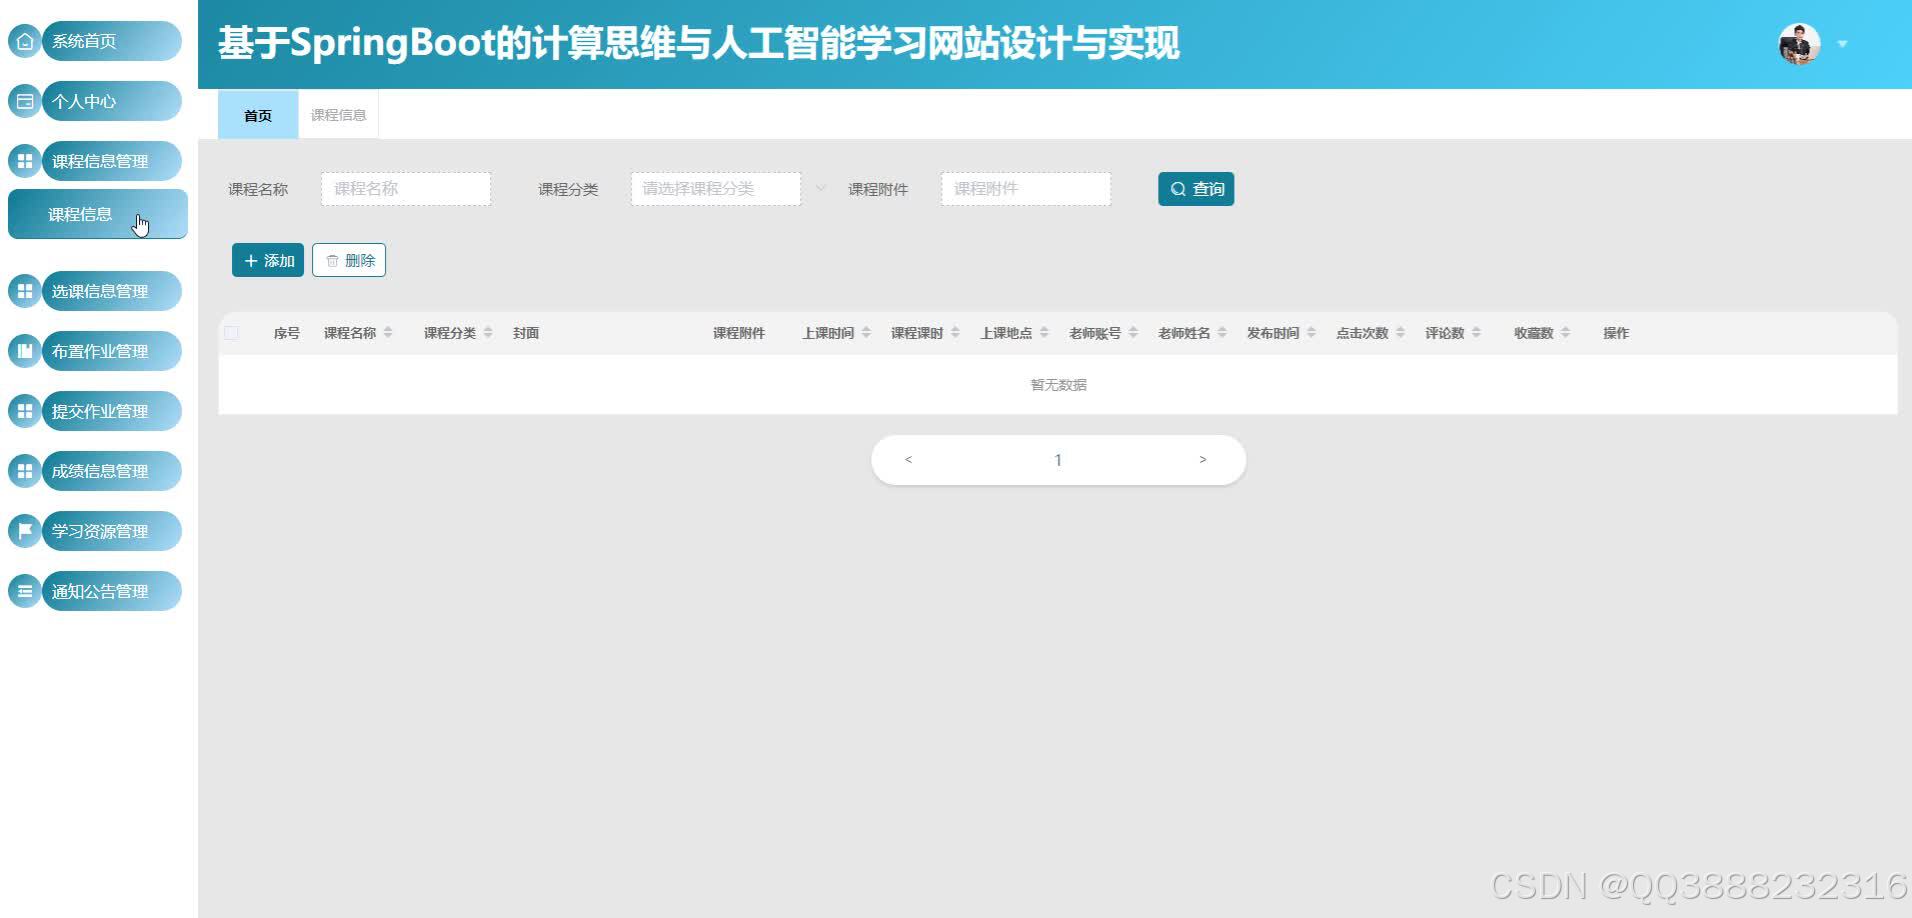
Task: Click the dropdown arrow beside 请选择课程分类
Action: coord(821,188)
